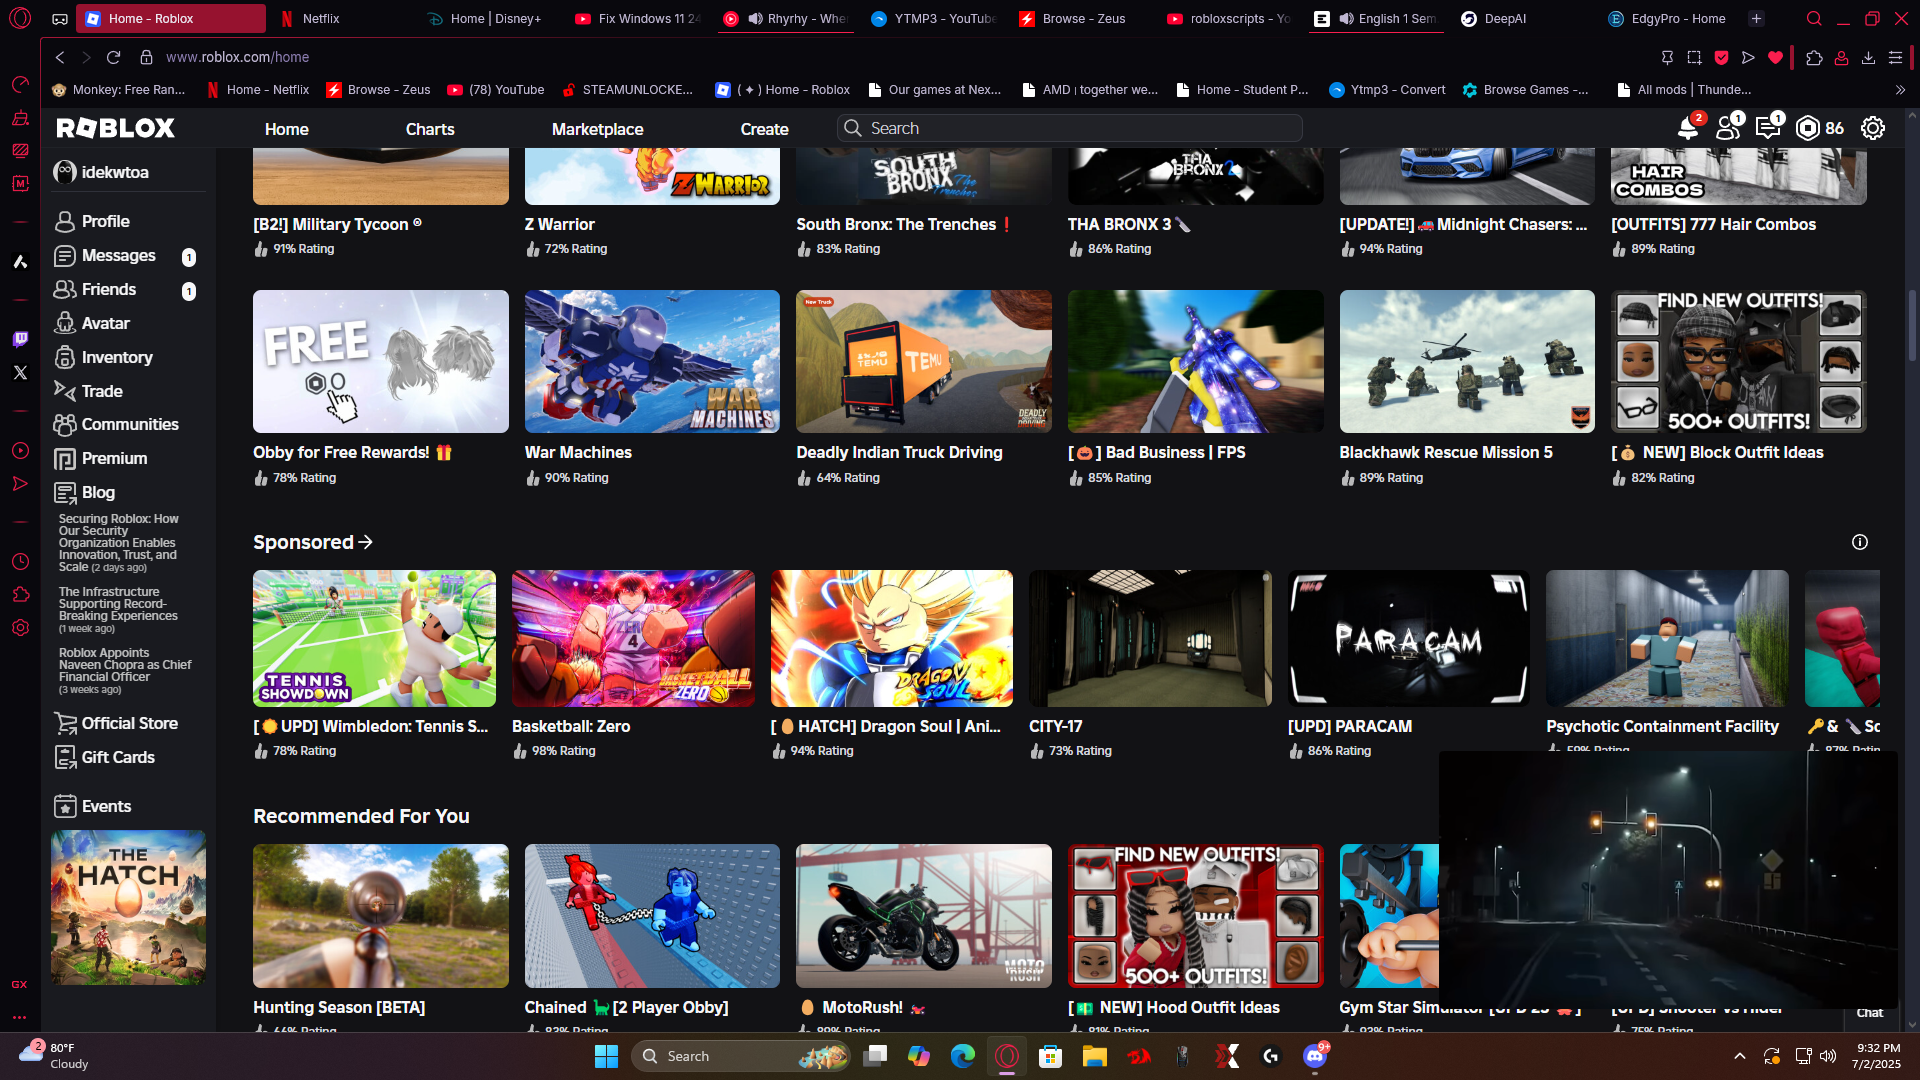1920x1080 pixels.
Task: Open the Chat panel button
Action: coord(1870,1013)
